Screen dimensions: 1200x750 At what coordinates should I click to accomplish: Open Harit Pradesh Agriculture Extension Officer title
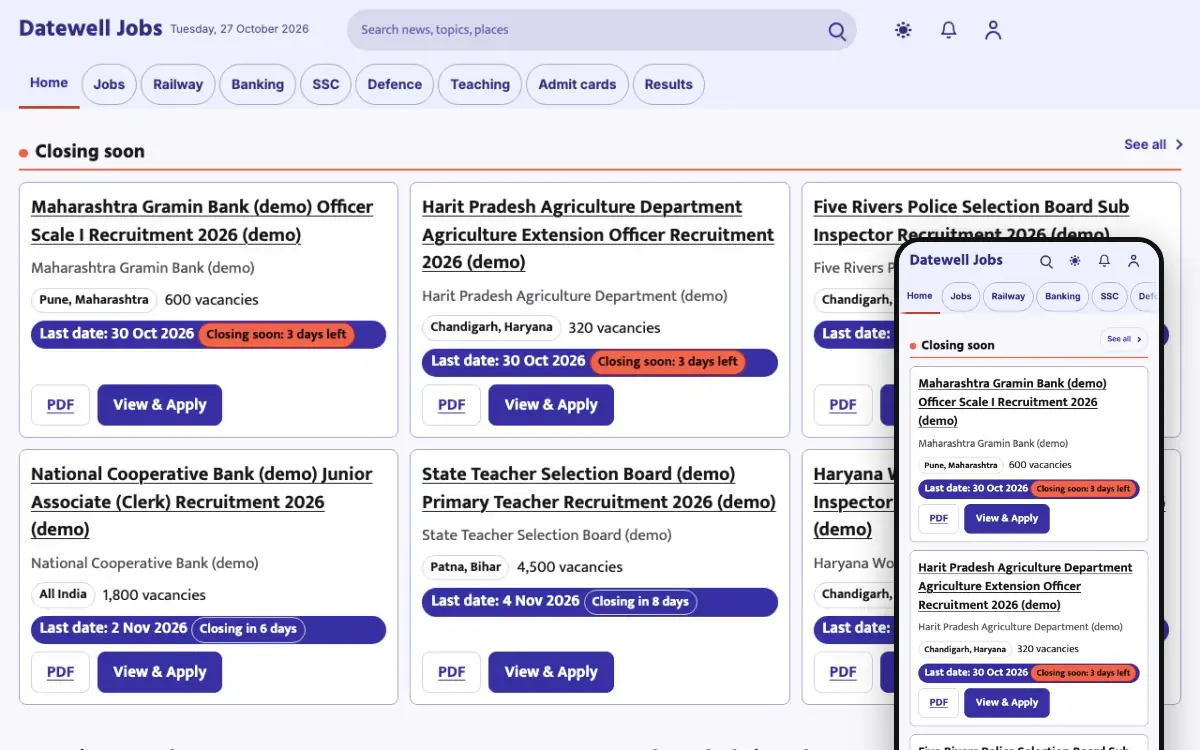pos(598,235)
